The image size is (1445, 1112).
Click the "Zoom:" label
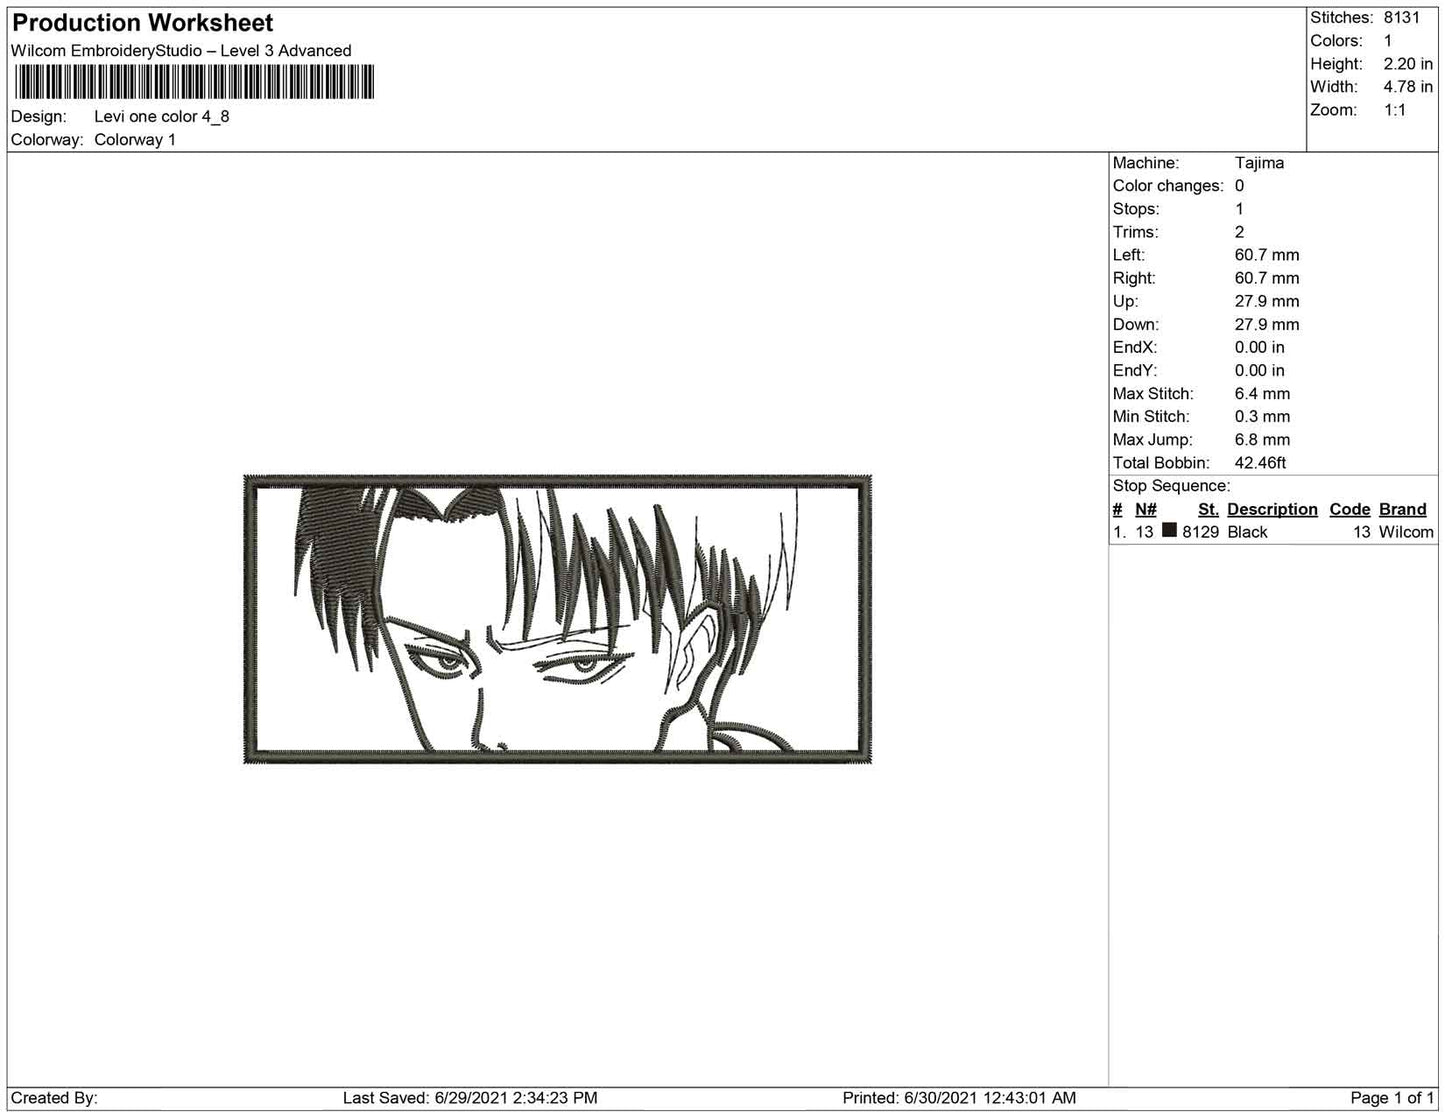[1333, 110]
